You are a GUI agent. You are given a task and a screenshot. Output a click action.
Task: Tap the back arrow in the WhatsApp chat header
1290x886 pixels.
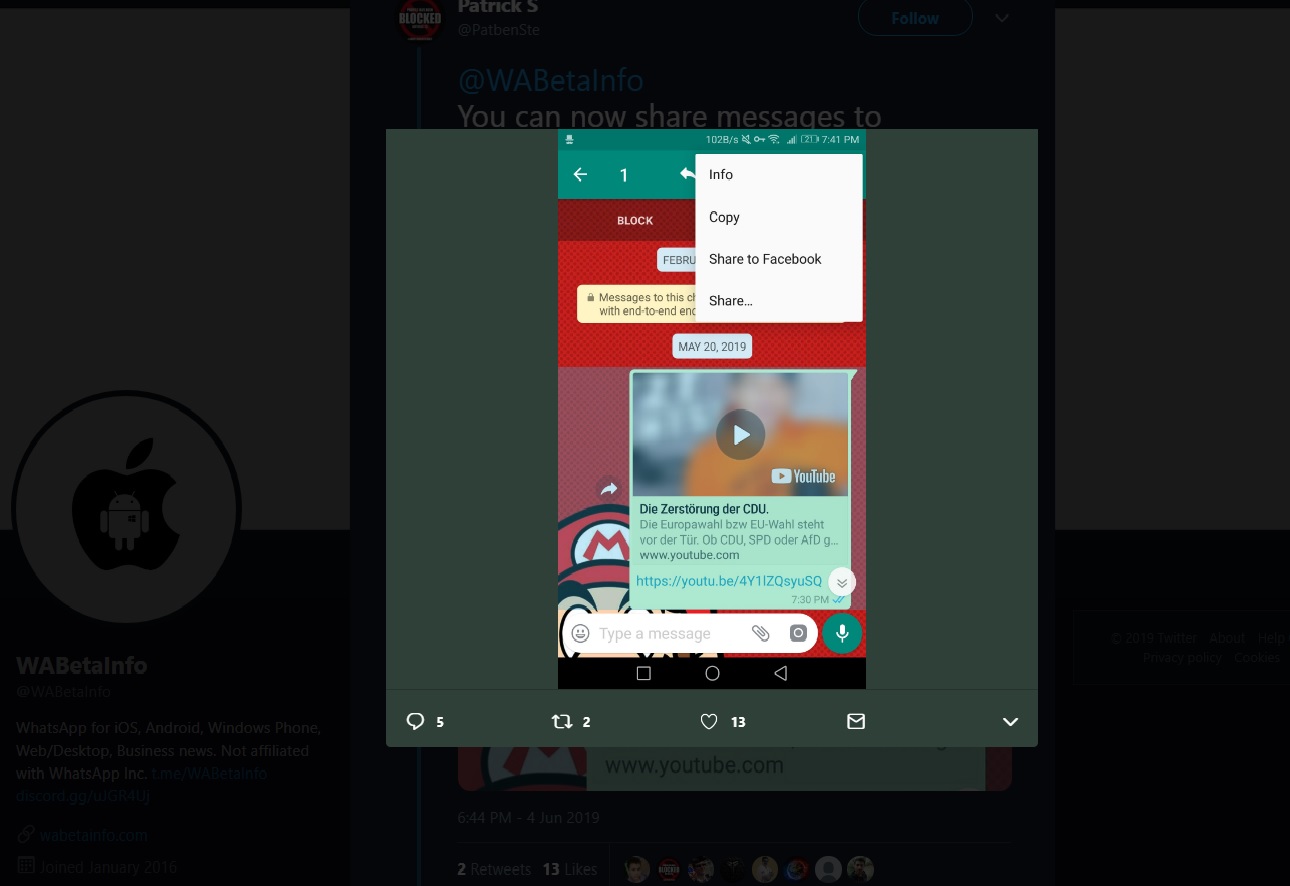point(580,174)
